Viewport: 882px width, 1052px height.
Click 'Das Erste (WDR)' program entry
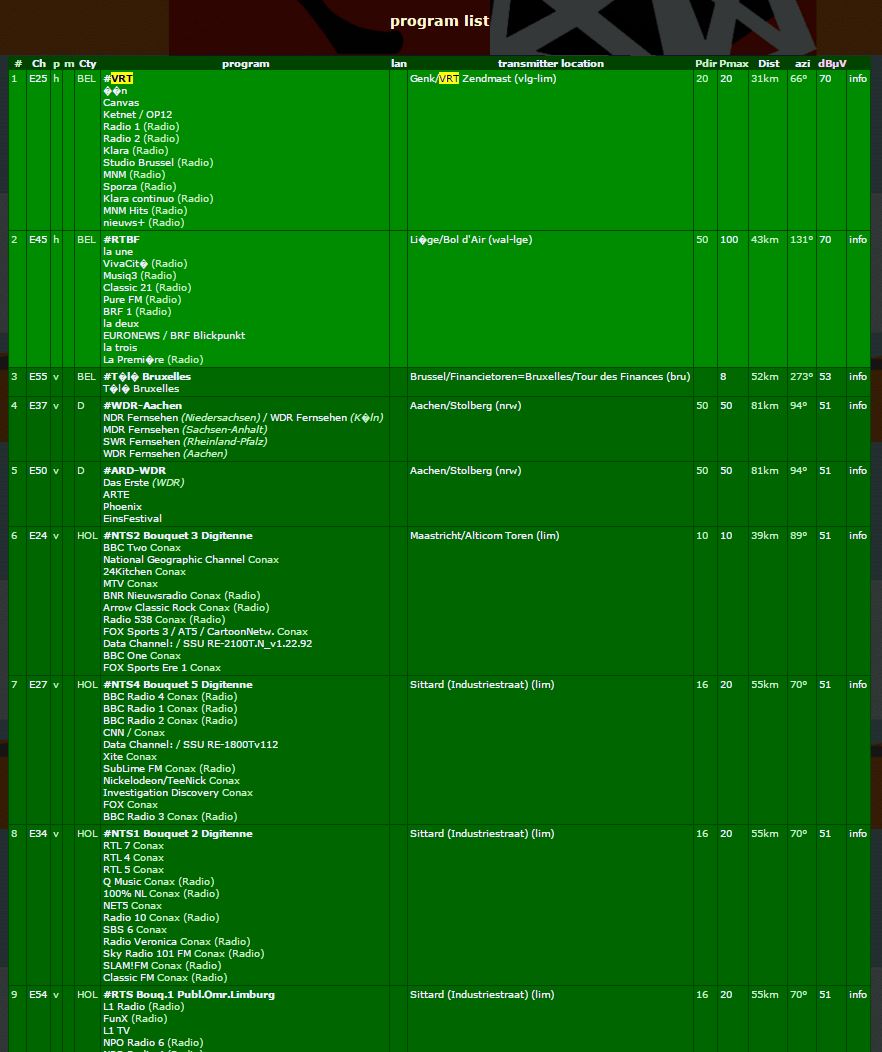[x=144, y=482]
